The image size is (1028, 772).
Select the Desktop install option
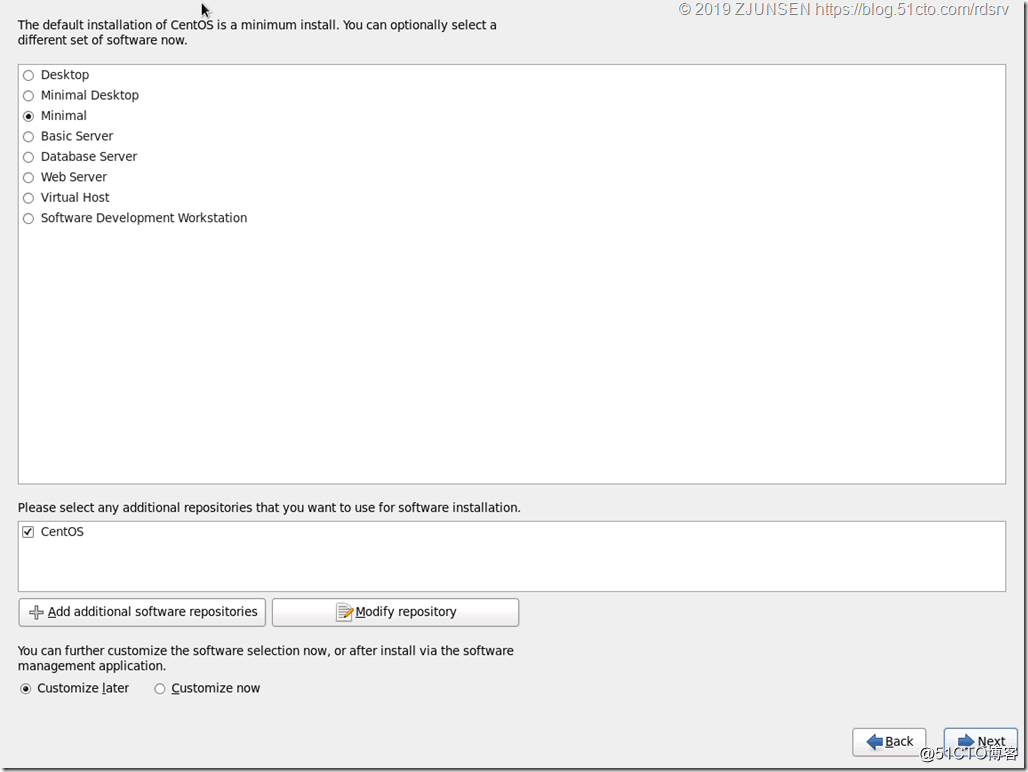(28, 75)
